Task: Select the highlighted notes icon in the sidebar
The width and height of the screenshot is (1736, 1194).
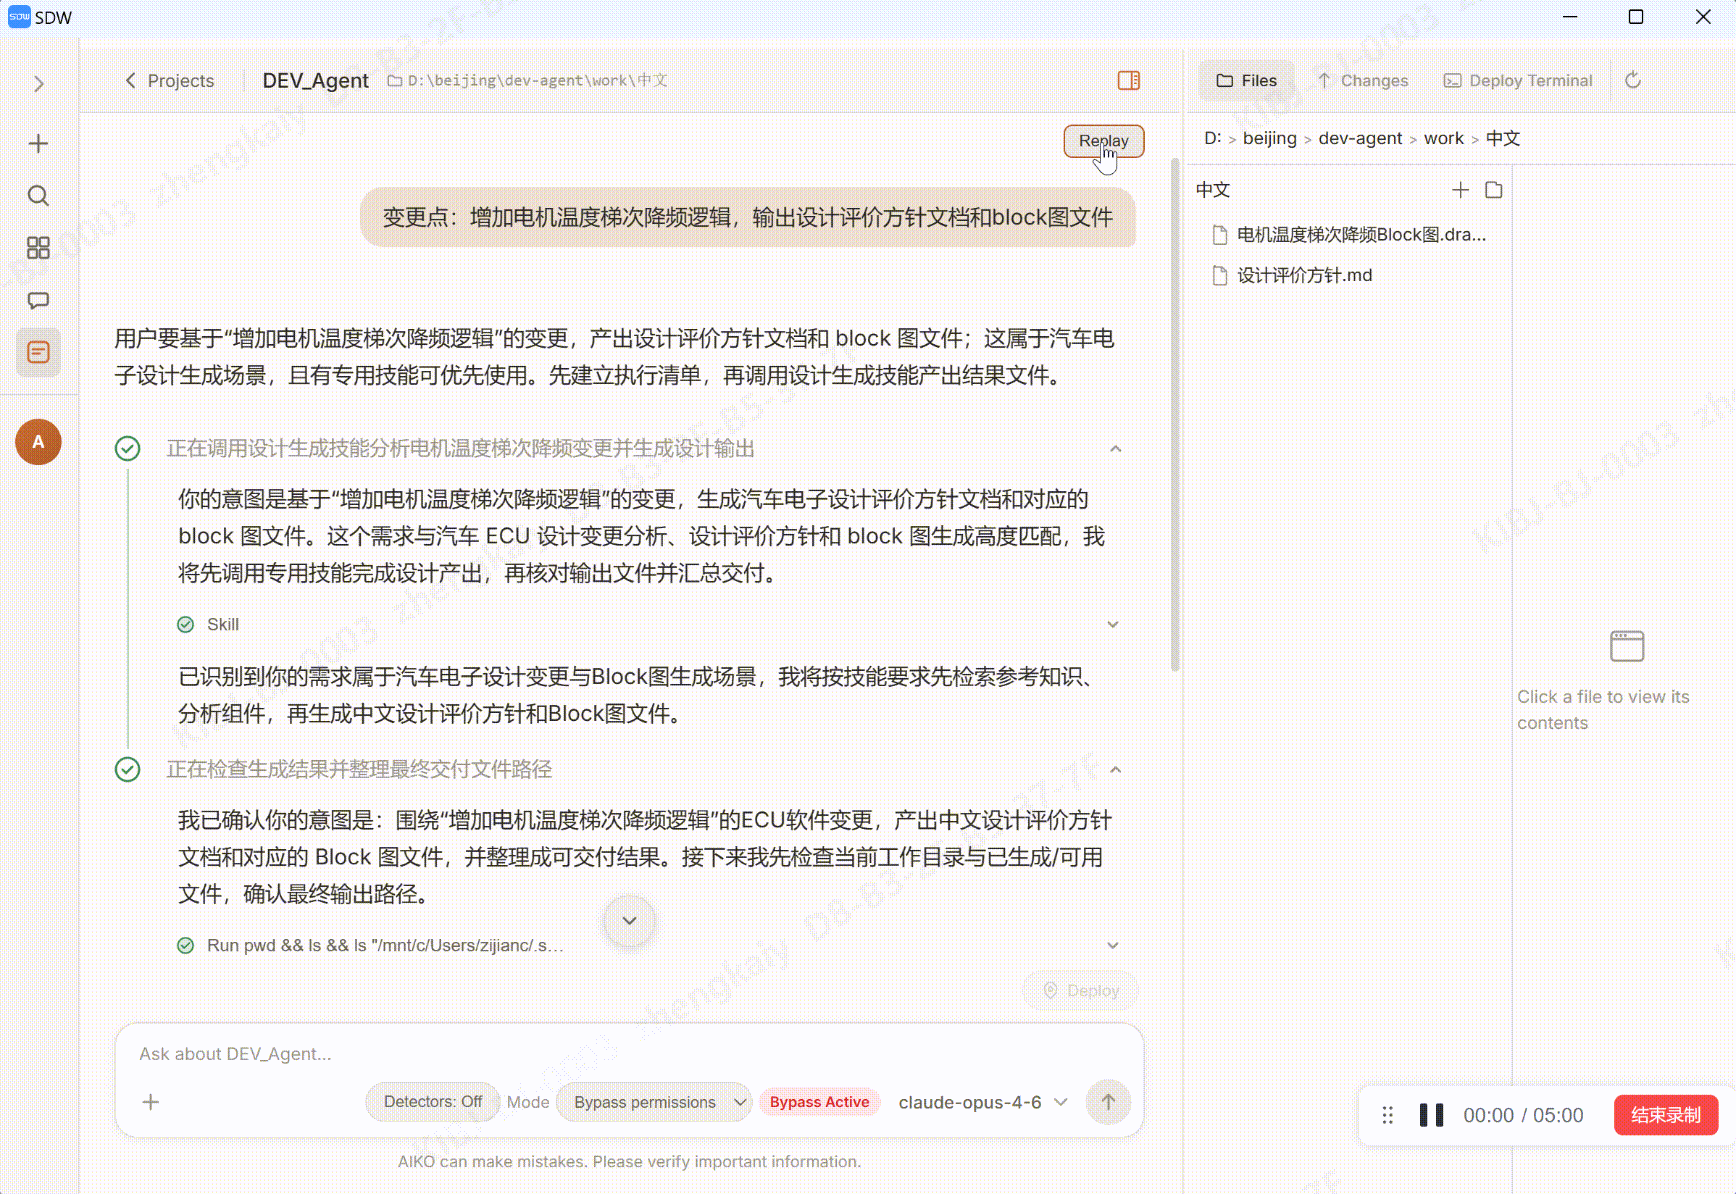Action: 38,352
